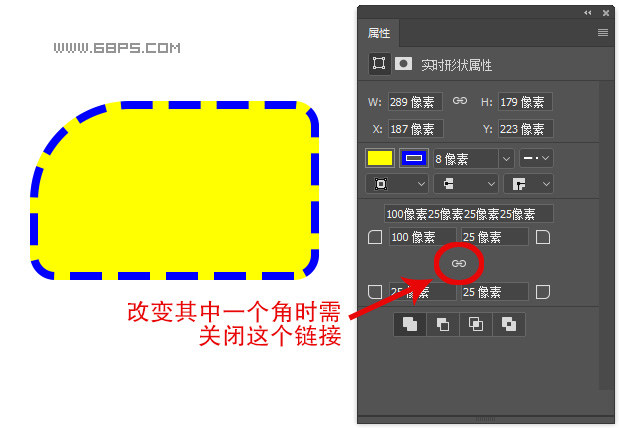
Task: Click the top-left corner radius icon
Action: (375, 237)
